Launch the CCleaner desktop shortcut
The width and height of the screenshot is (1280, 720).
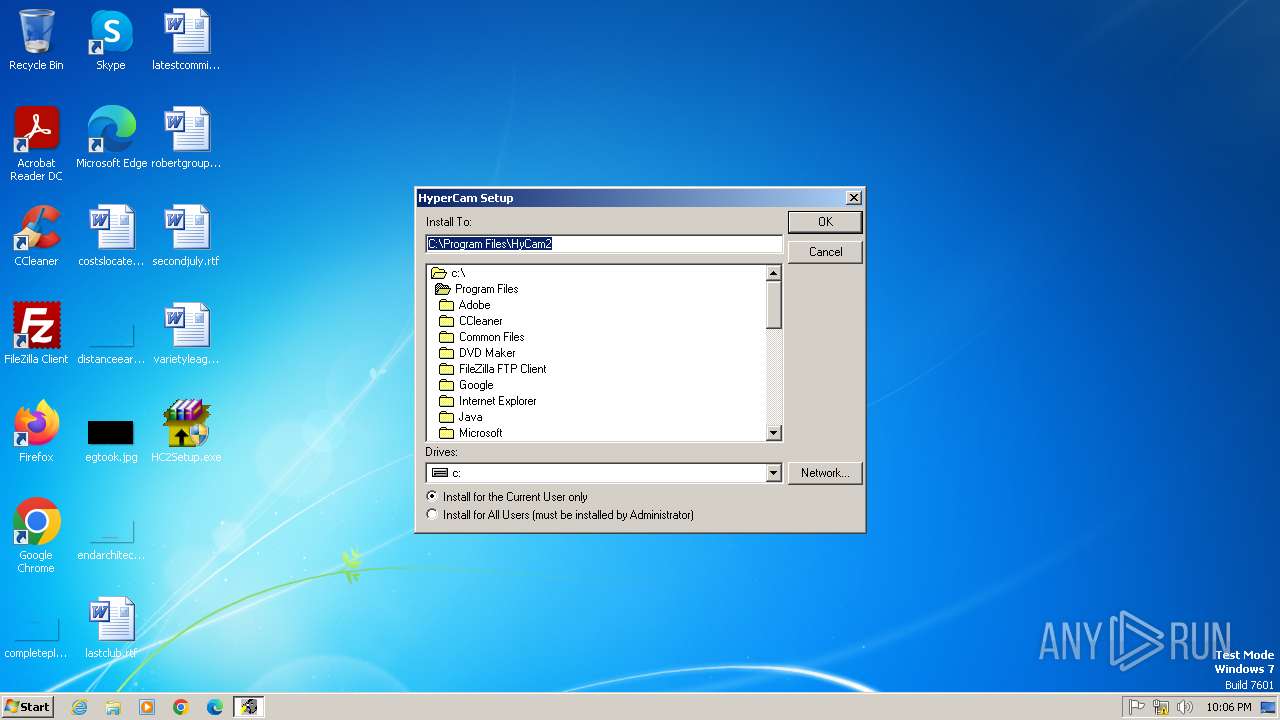(36, 236)
